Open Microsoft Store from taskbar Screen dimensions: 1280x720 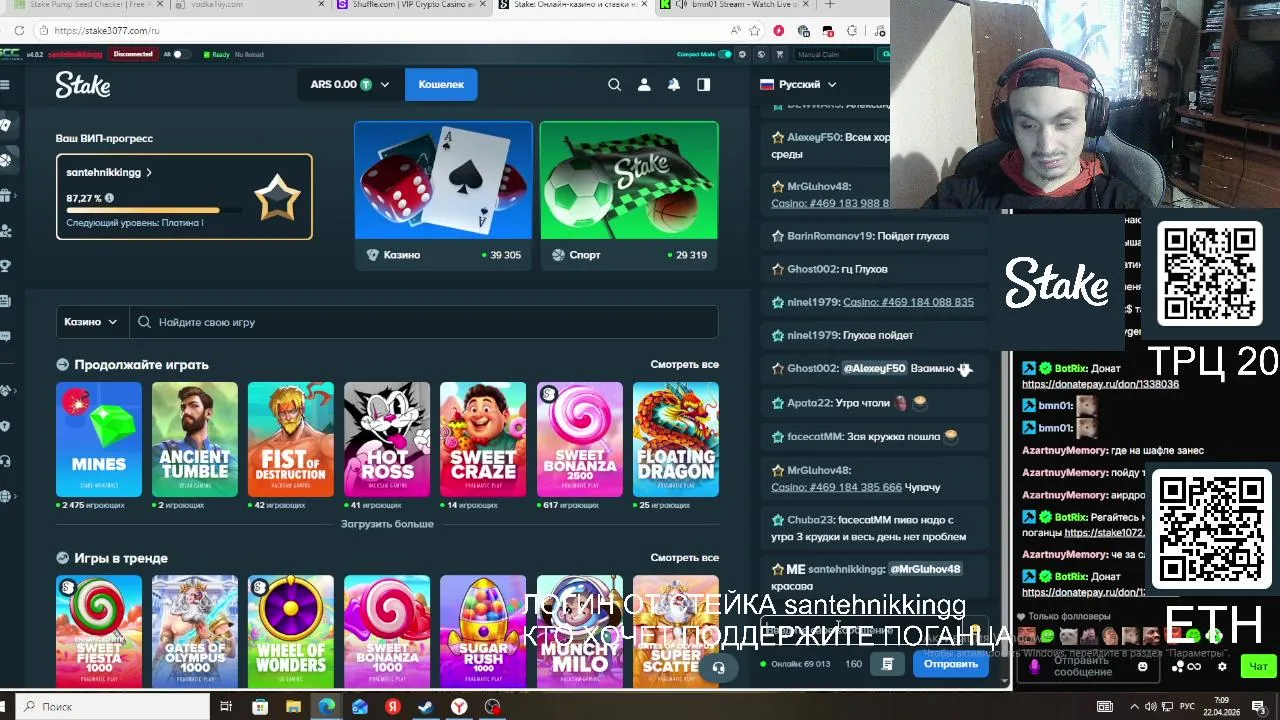point(260,707)
